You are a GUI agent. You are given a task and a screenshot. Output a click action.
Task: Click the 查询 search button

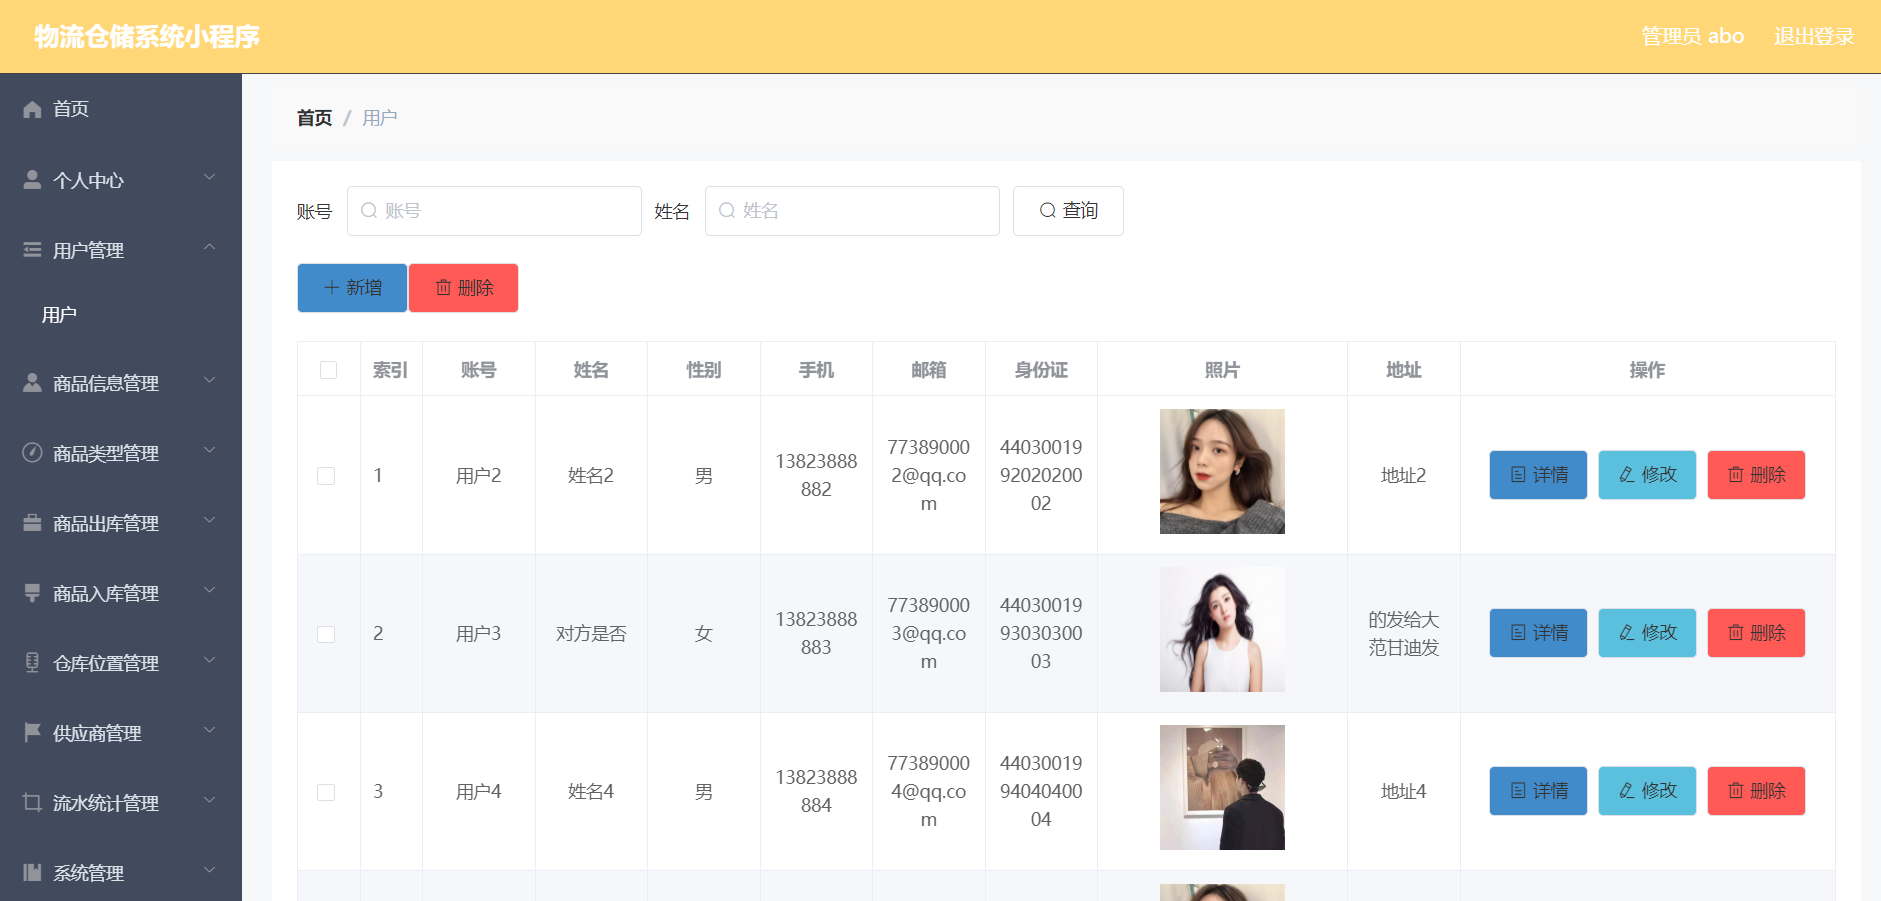[1068, 211]
